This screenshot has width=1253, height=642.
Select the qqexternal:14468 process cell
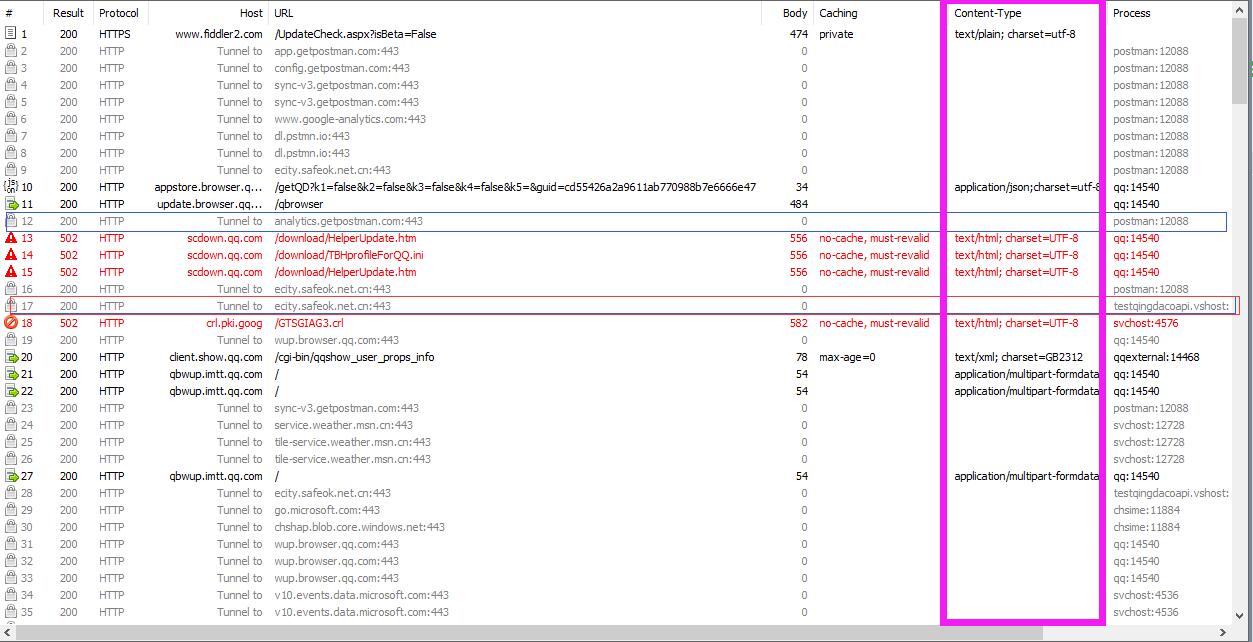tap(1156, 357)
